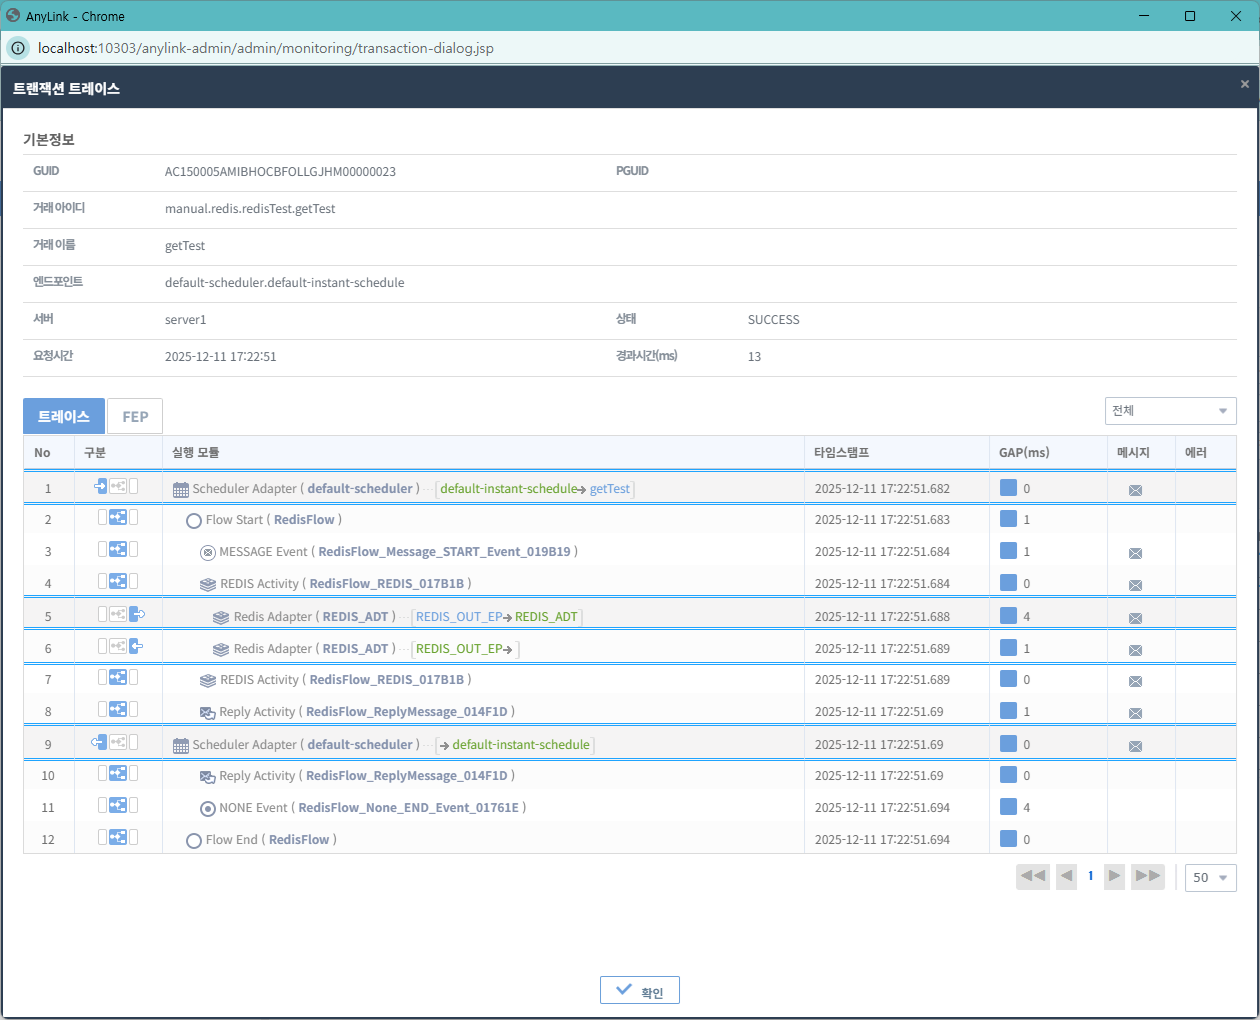
Task: Open message icon for Reply Activity row 8
Action: (x=1135, y=713)
